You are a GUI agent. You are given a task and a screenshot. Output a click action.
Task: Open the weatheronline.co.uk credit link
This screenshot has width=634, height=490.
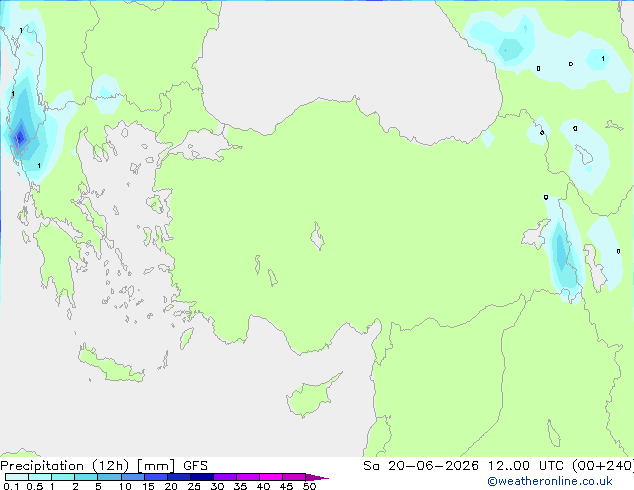pyautogui.click(x=550, y=481)
